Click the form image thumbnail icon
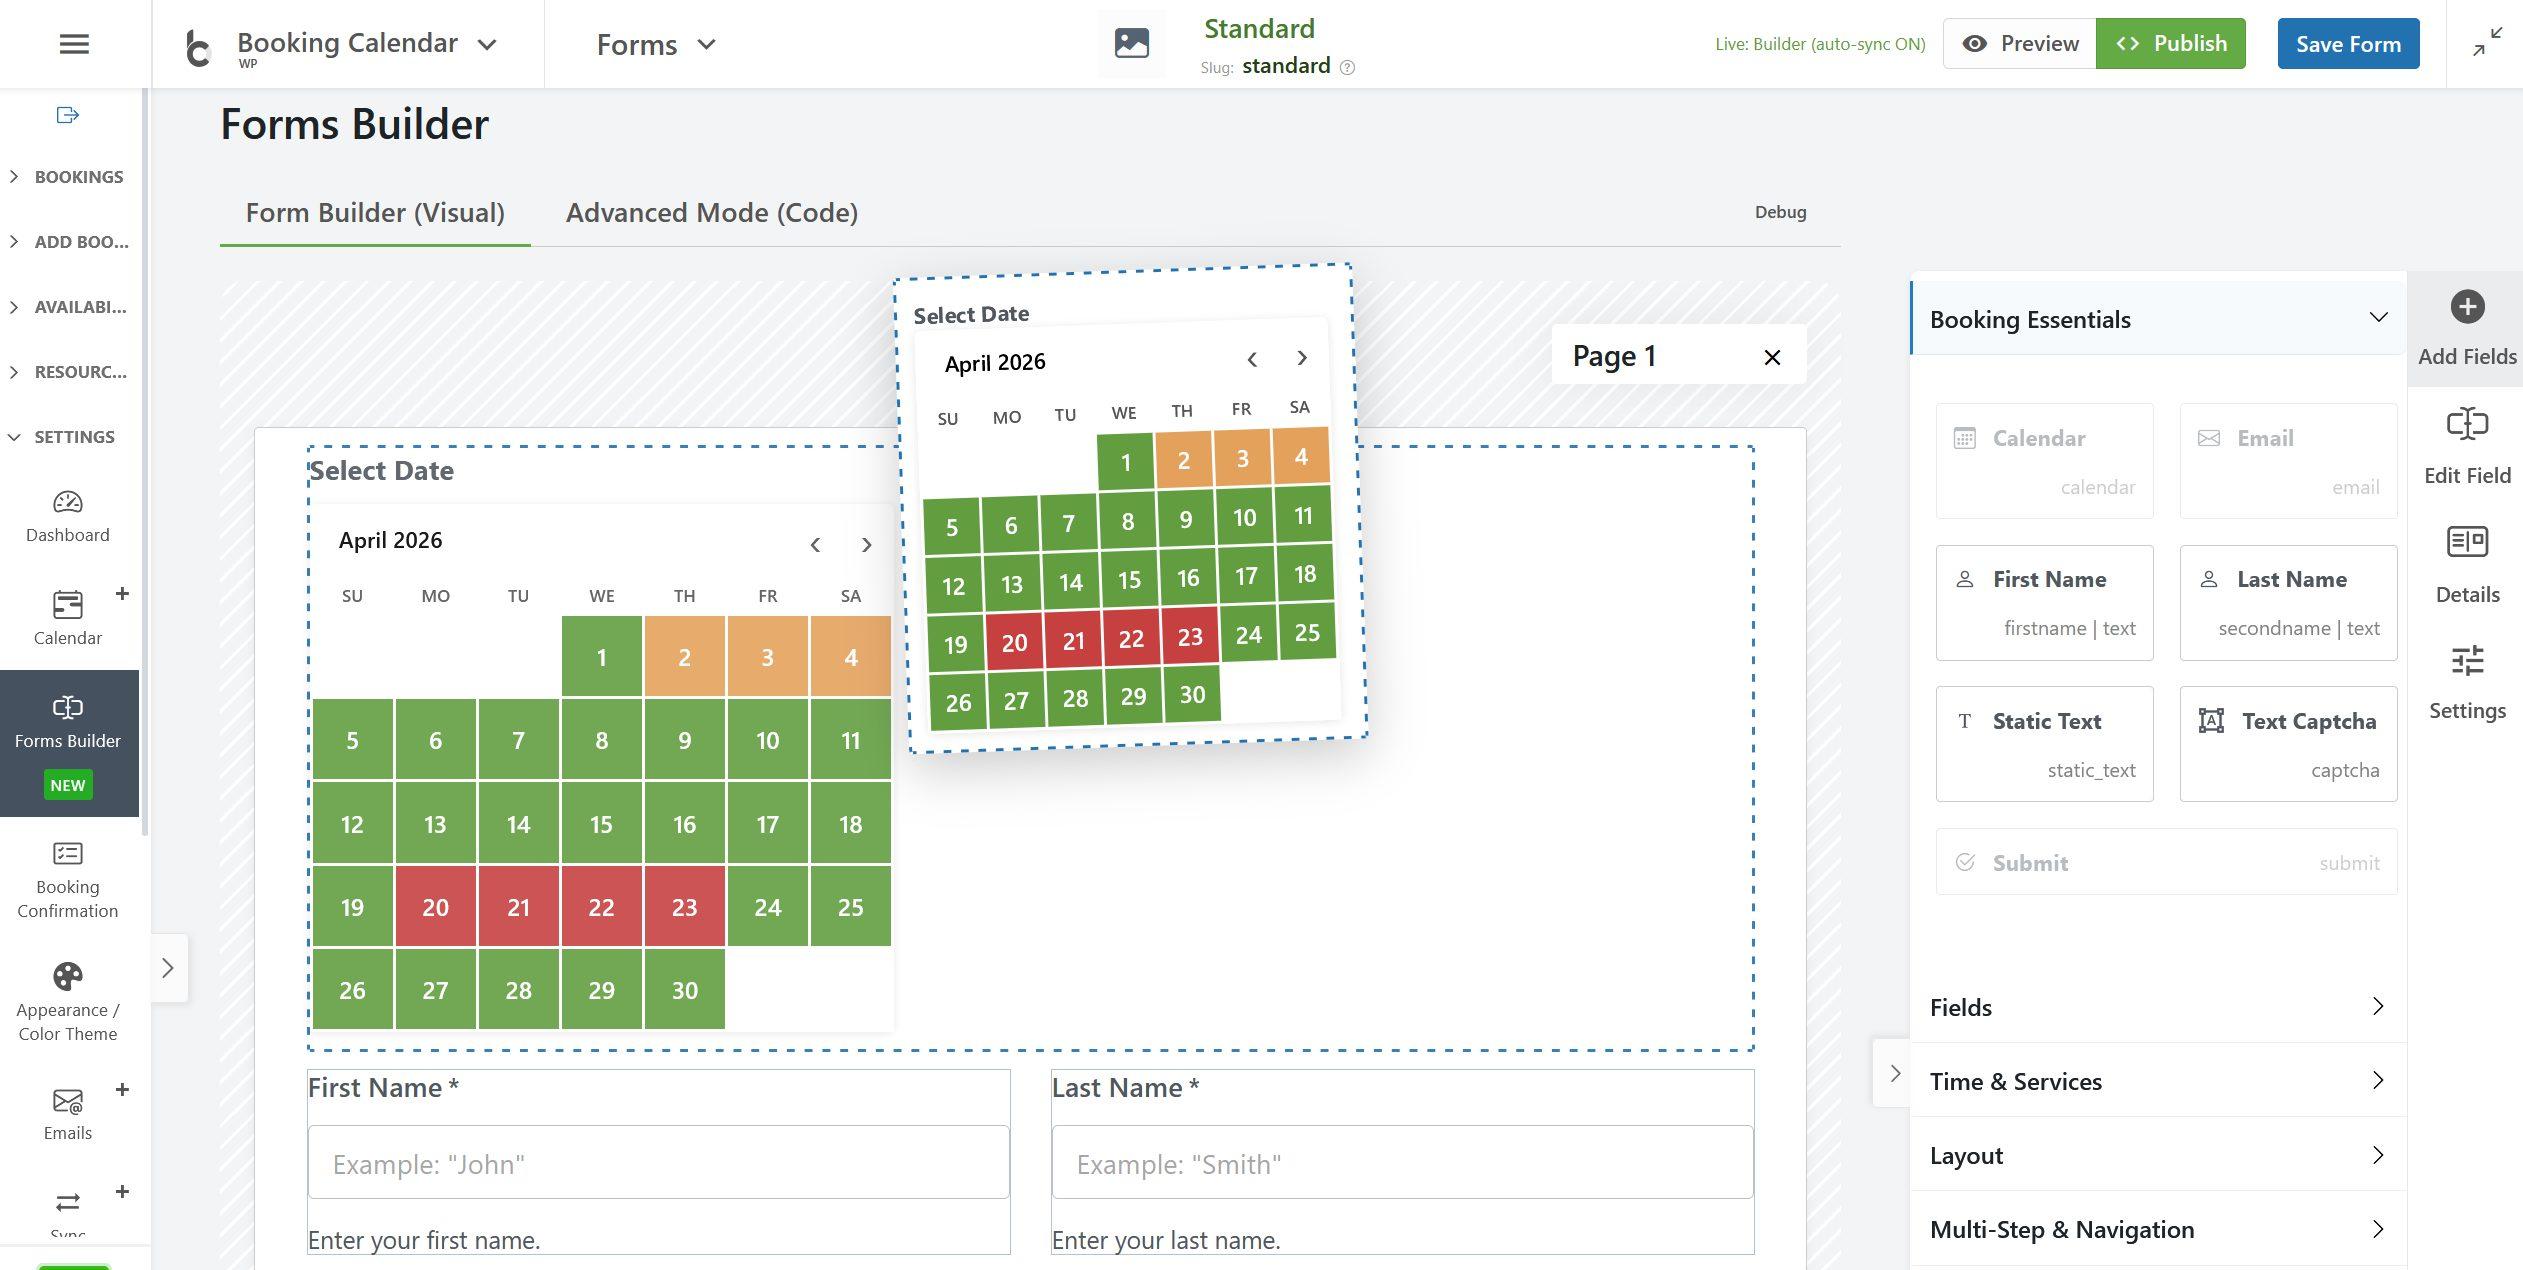Image resolution: width=2523 pixels, height=1270 pixels. (1131, 44)
